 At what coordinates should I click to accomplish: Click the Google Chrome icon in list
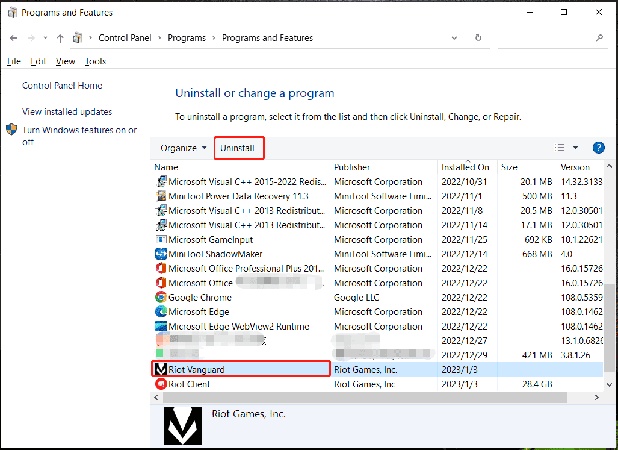tap(161, 297)
